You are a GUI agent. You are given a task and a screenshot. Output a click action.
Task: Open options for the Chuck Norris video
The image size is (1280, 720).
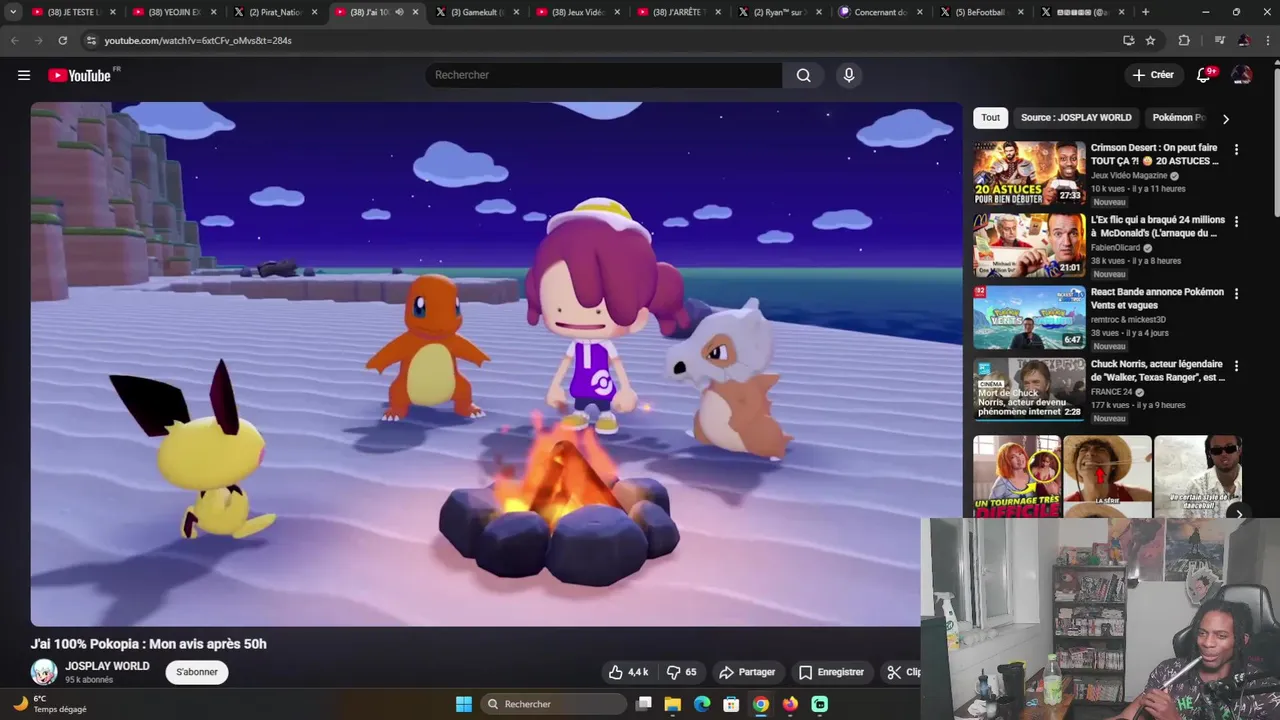(x=1236, y=366)
